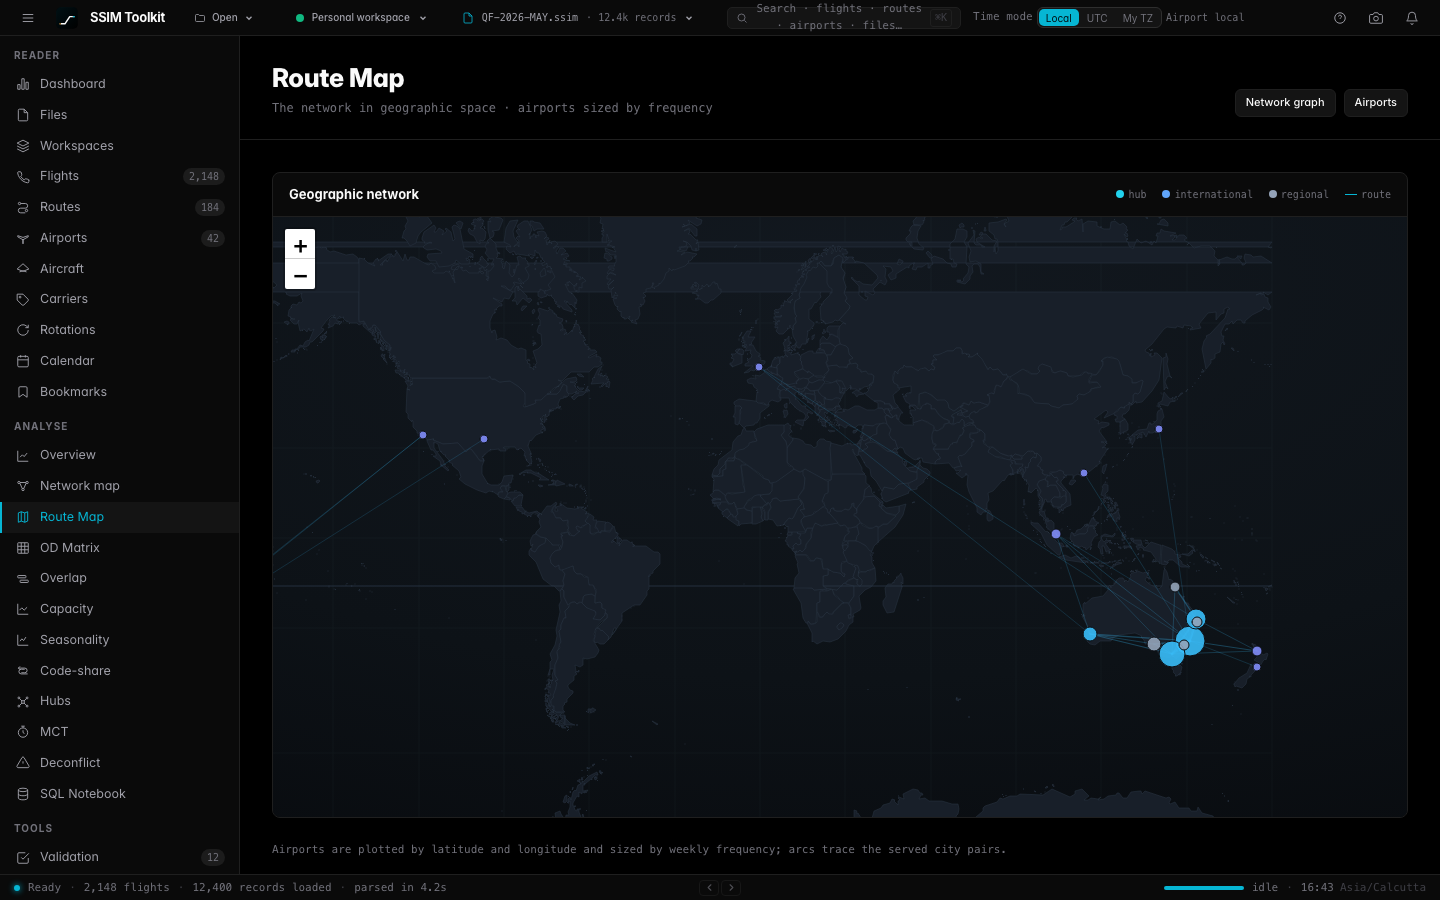Go to Routes in sidebar
The width and height of the screenshot is (1440, 900).
click(x=120, y=207)
